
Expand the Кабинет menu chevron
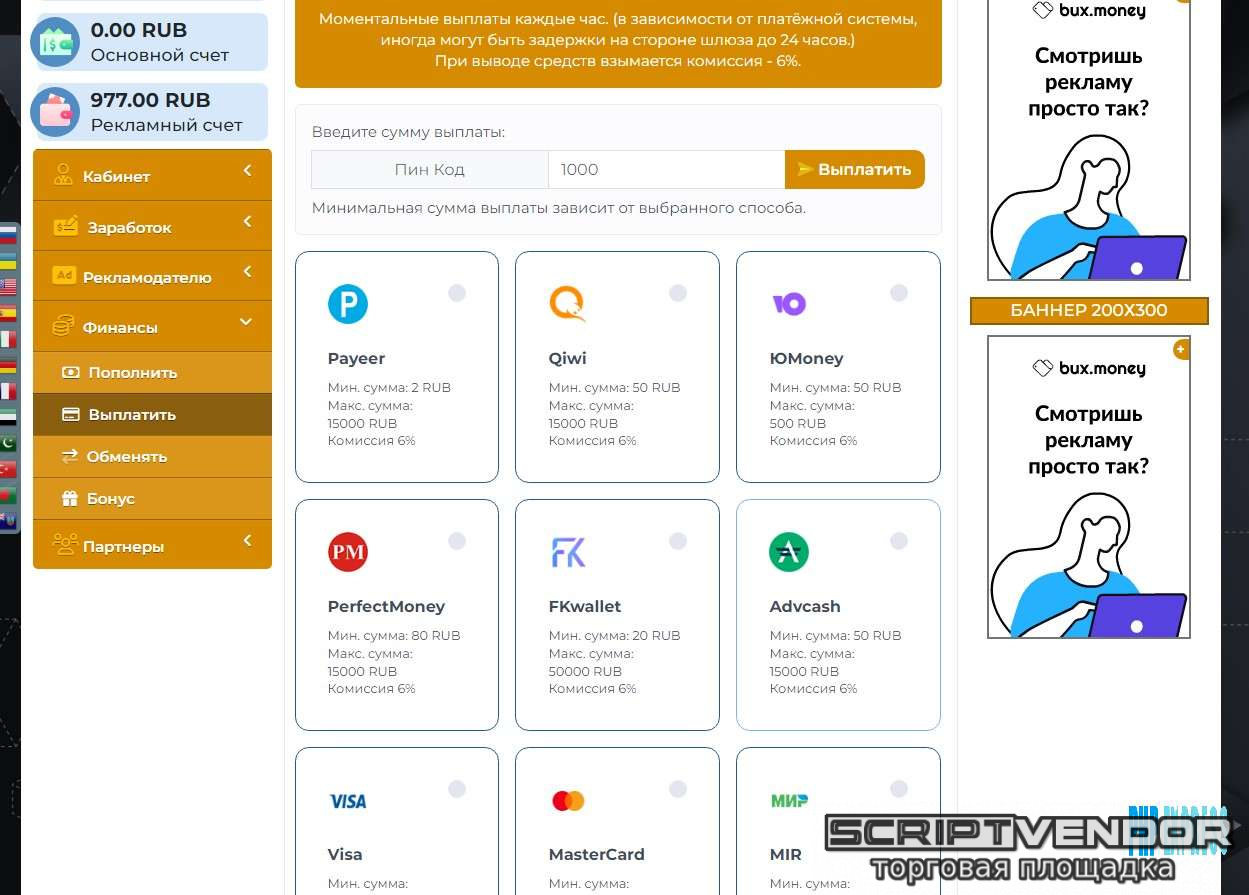247,172
